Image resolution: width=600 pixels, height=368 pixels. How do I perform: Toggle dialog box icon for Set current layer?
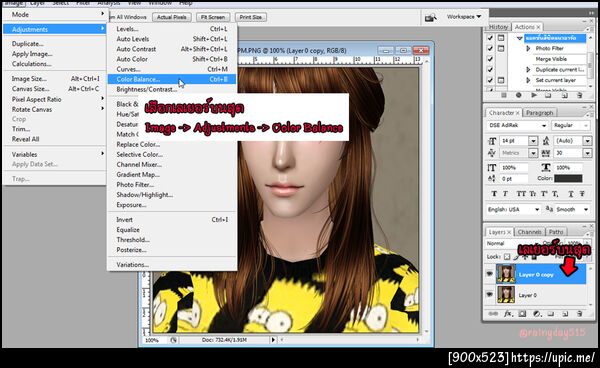tap(501, 80)
